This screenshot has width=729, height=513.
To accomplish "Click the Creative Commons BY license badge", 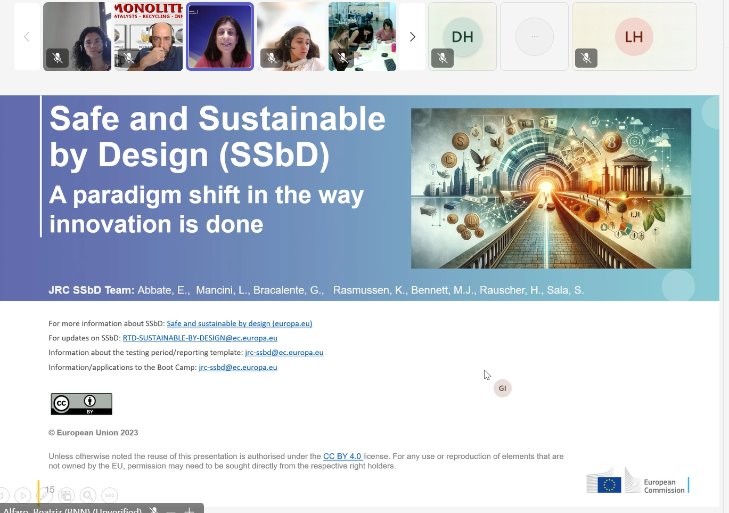I will coord(81,404).
